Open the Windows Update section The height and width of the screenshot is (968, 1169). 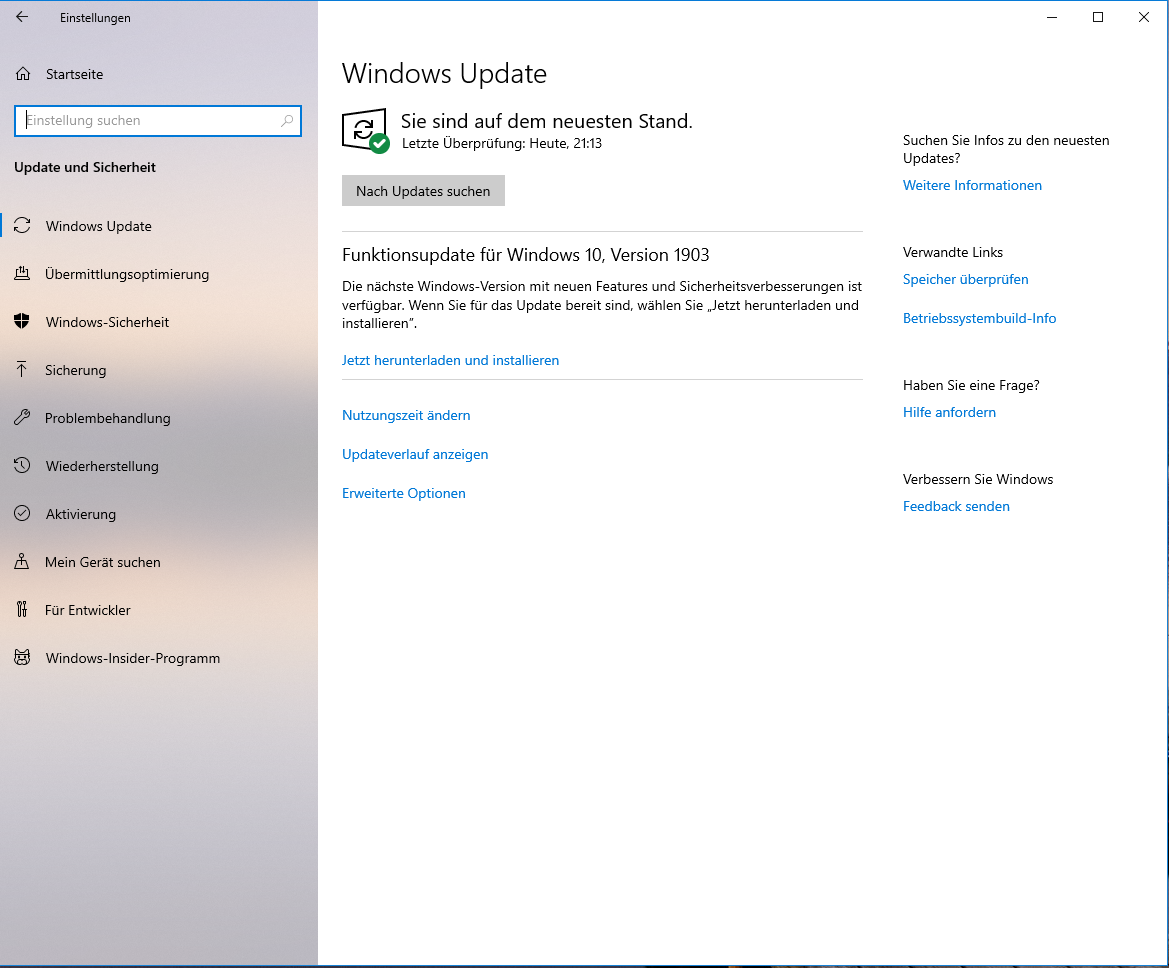coord(159,226)
